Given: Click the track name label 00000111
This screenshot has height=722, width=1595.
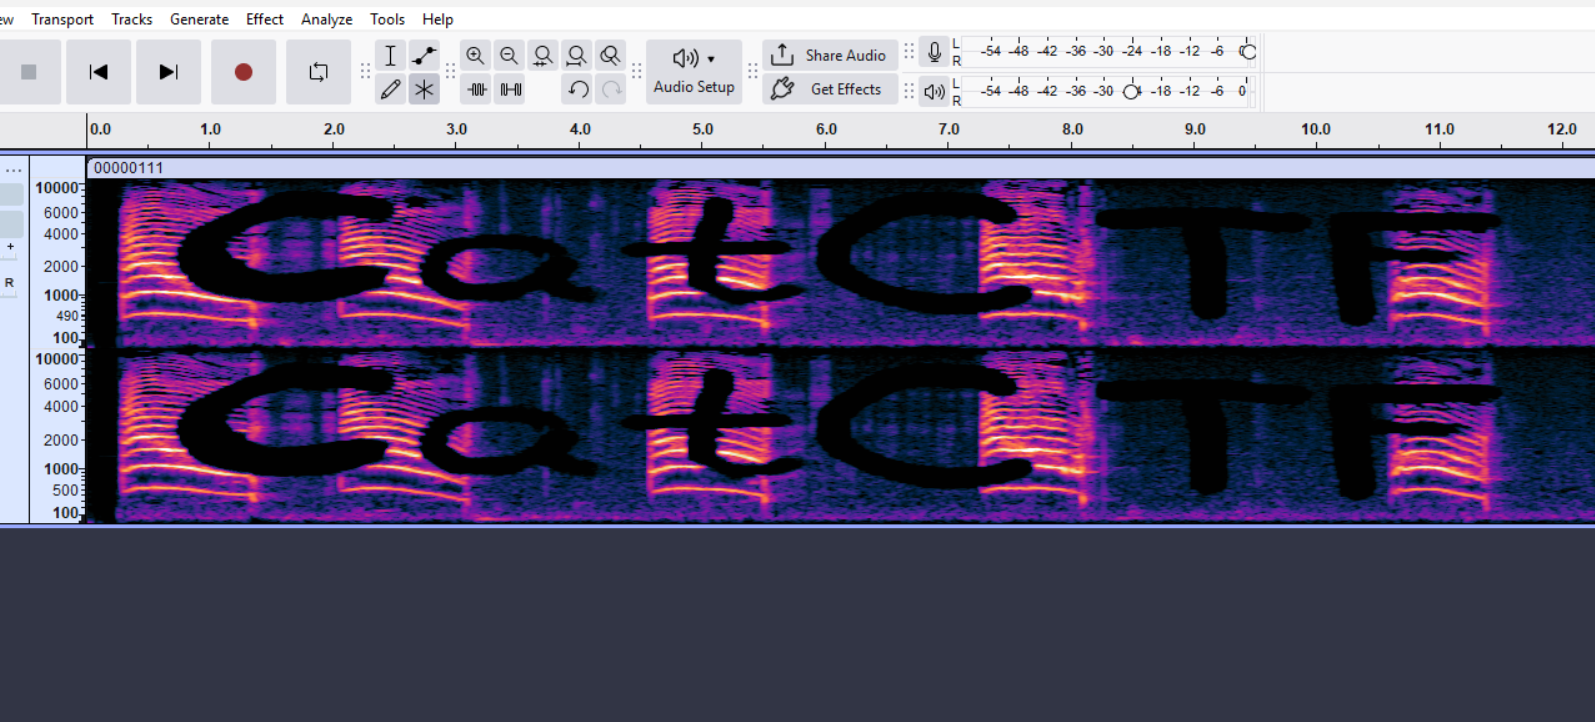Looking at the screenshot, I should click(x=128, y=168).
